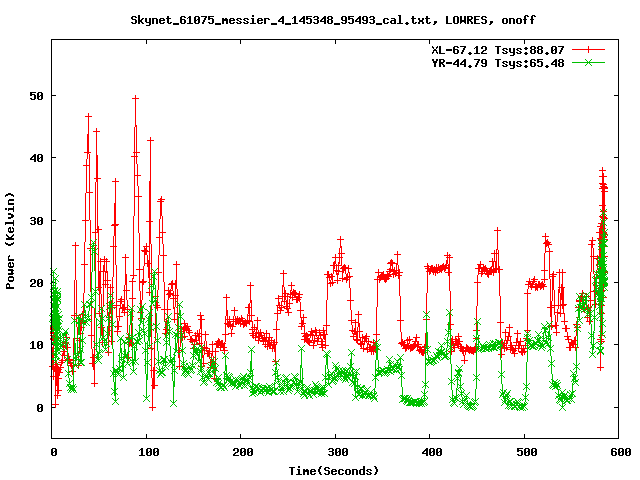Click the 10 tick label on the power axis
Viewport: 640px width, 480px height.
37,345
